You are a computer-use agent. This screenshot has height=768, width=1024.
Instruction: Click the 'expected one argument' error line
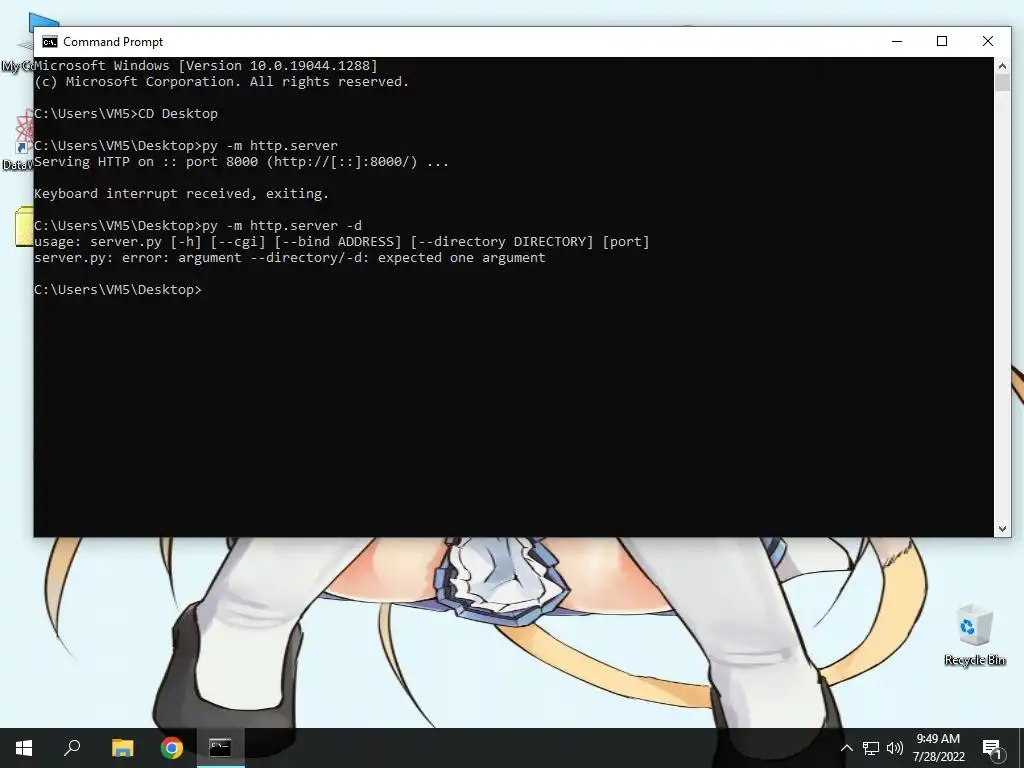coord(289,257)
